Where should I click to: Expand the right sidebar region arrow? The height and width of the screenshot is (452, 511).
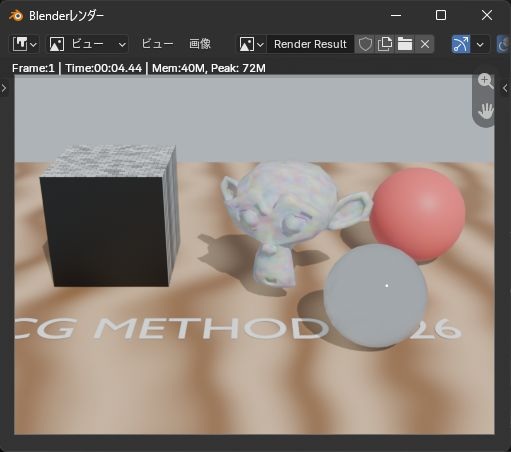pyautogui.click(x=505, y=88)
